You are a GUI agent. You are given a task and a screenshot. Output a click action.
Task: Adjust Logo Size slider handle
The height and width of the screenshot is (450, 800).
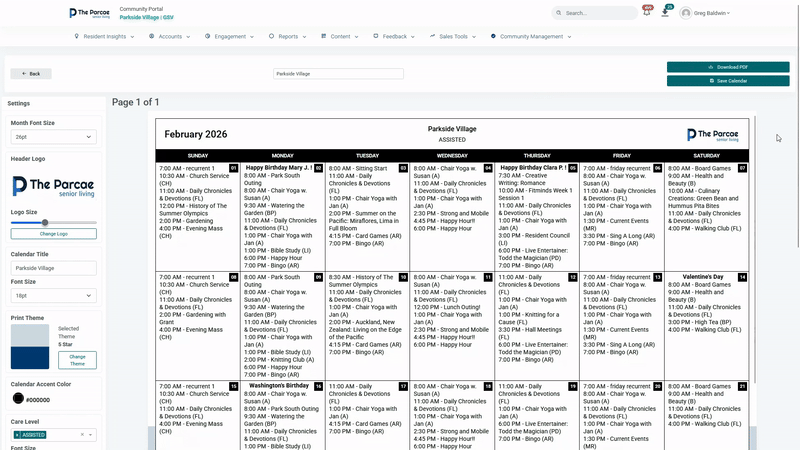45,222
